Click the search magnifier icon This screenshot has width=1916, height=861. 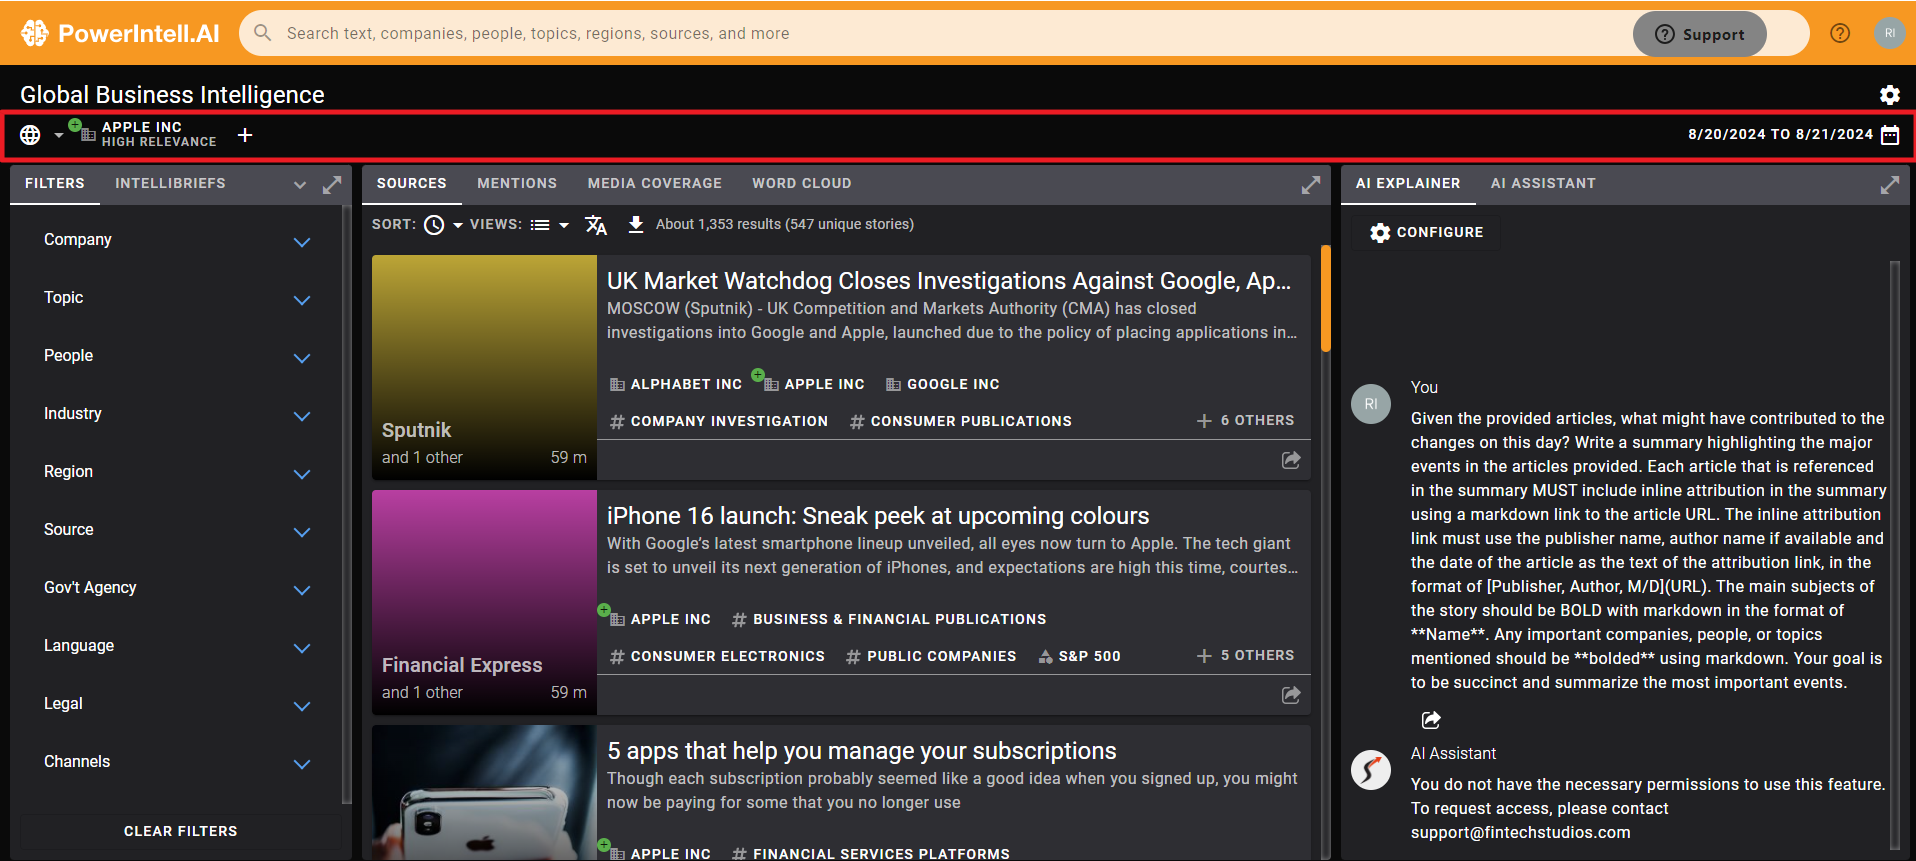click(263, 33)
